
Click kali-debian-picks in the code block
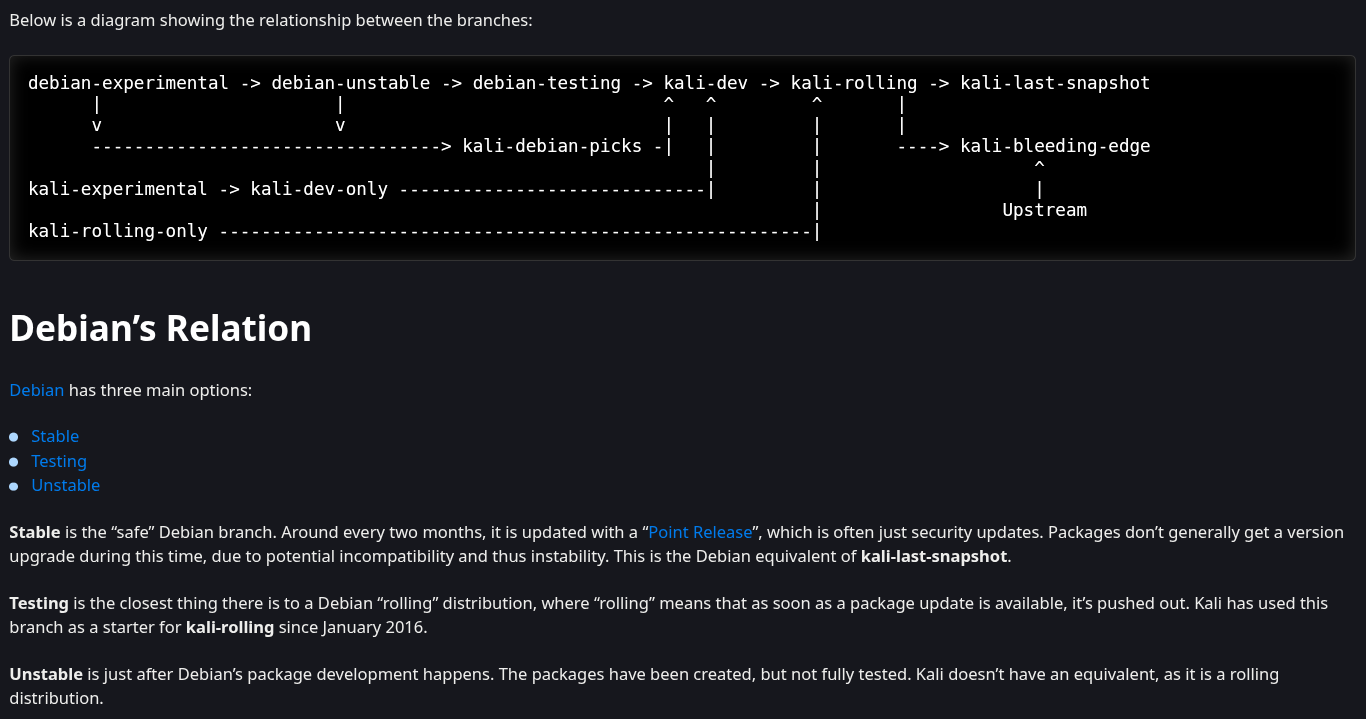click(x=552, y=146)
